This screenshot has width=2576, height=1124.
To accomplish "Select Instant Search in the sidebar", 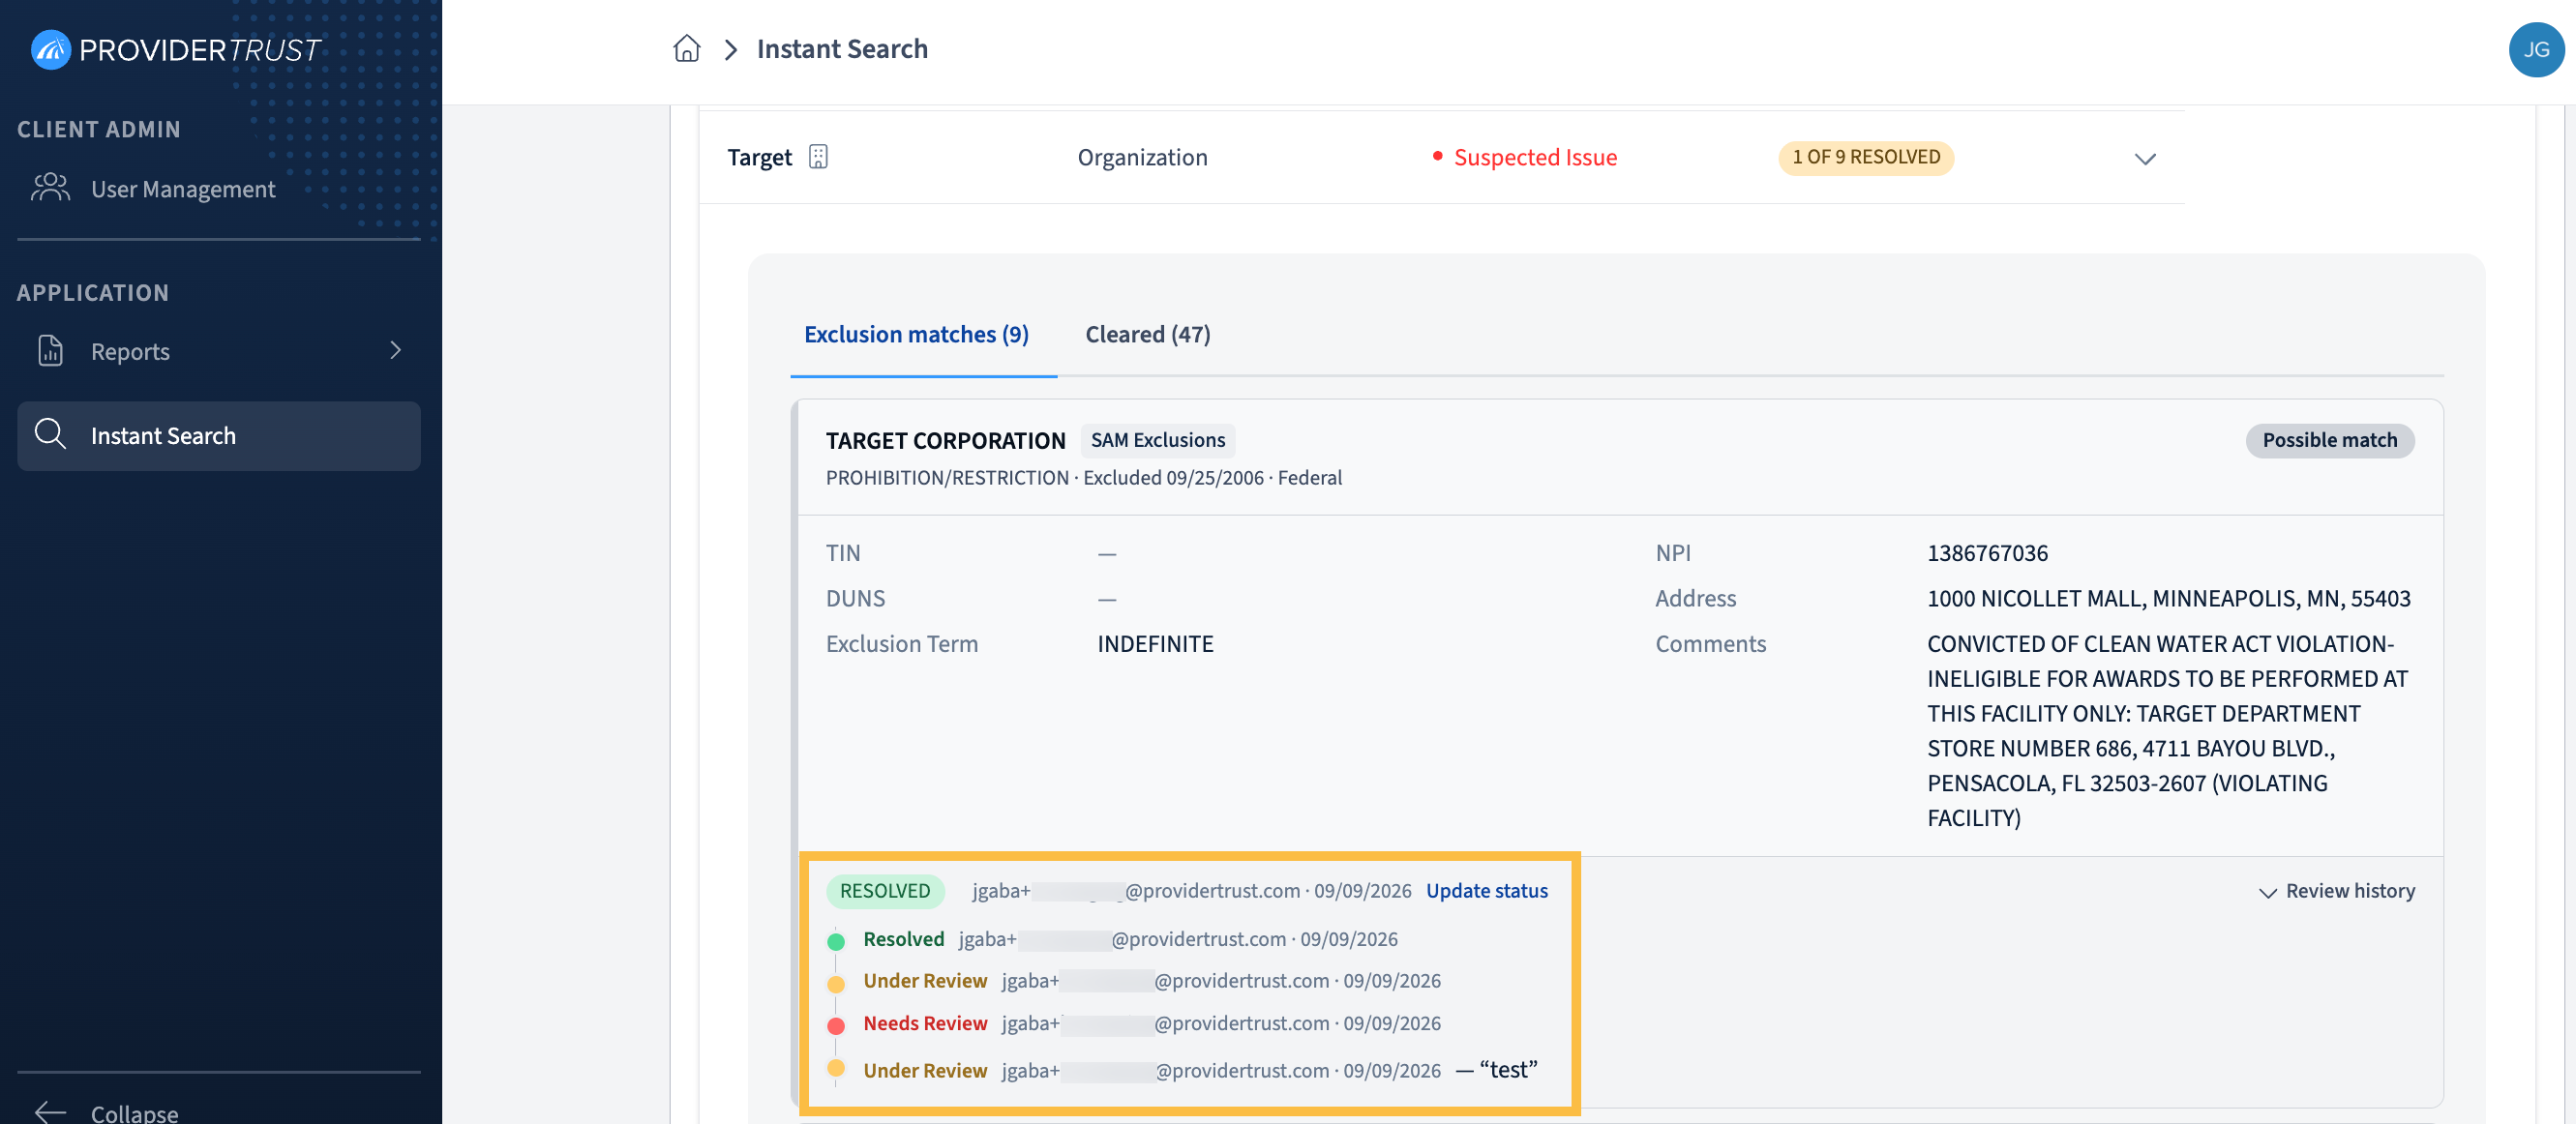I will pyautogui.click(x=219, y=435).
